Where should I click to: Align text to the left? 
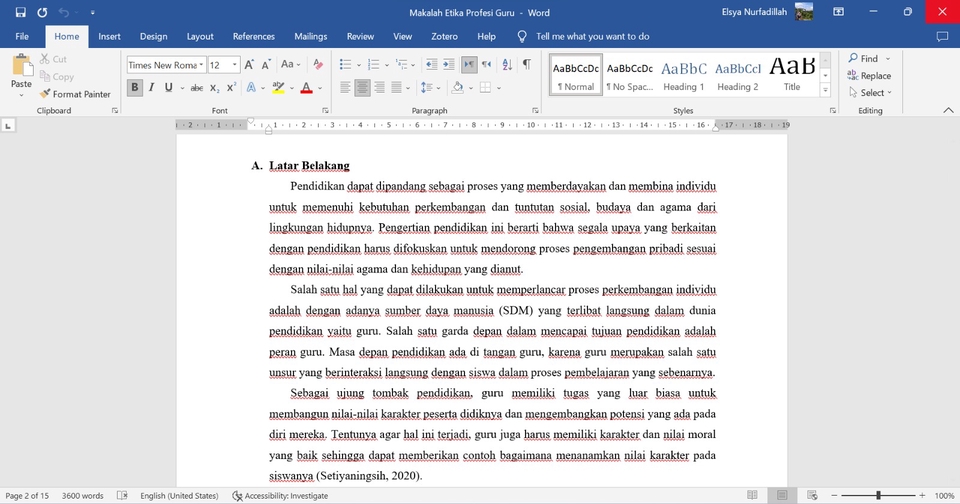[x=345, y=88]
